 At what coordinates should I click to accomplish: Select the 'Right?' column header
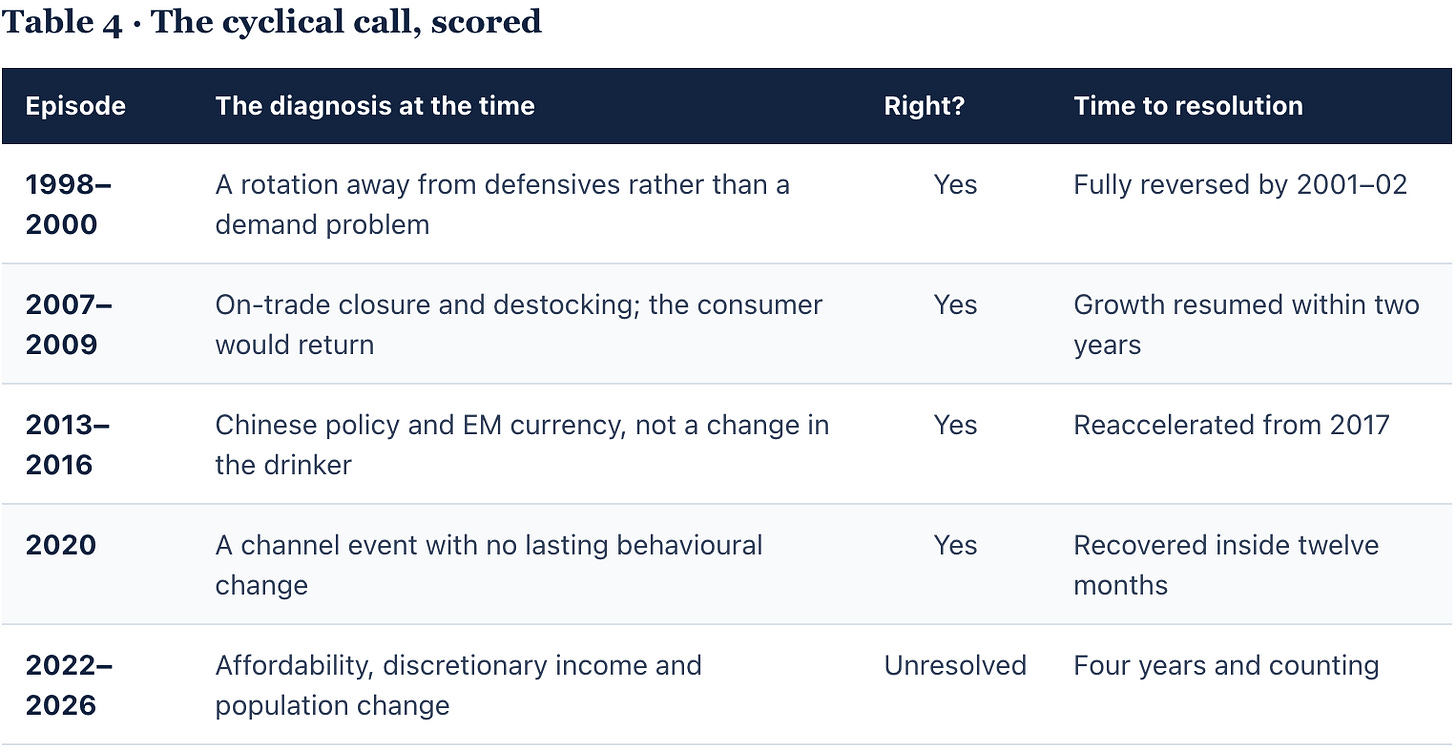pos(924,106)
